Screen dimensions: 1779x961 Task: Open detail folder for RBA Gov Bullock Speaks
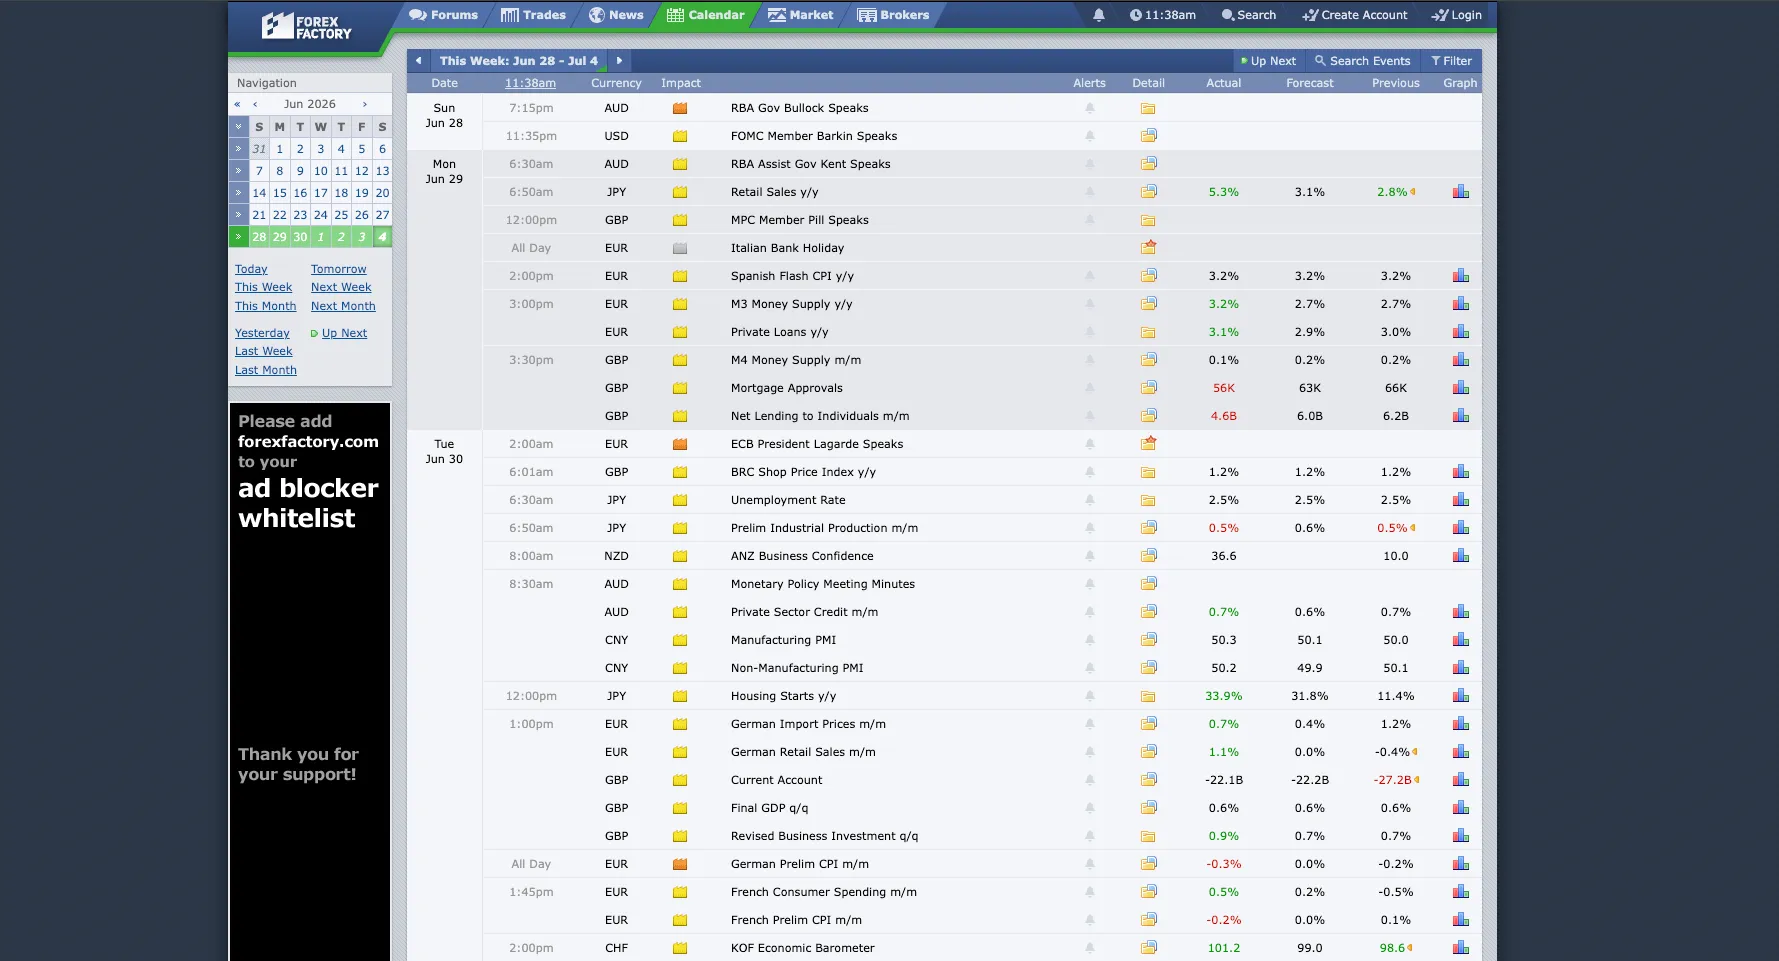tap(1148, 108)
